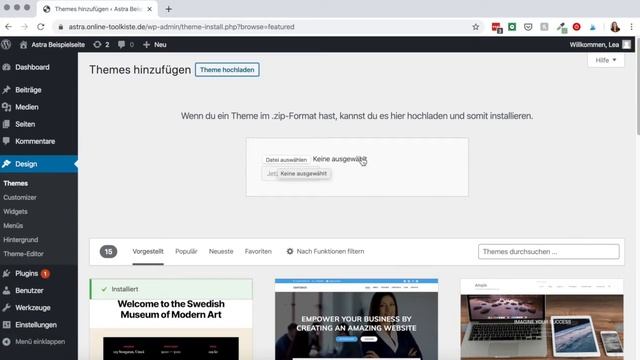Switch to the Neueste tab

coord(221,251)
